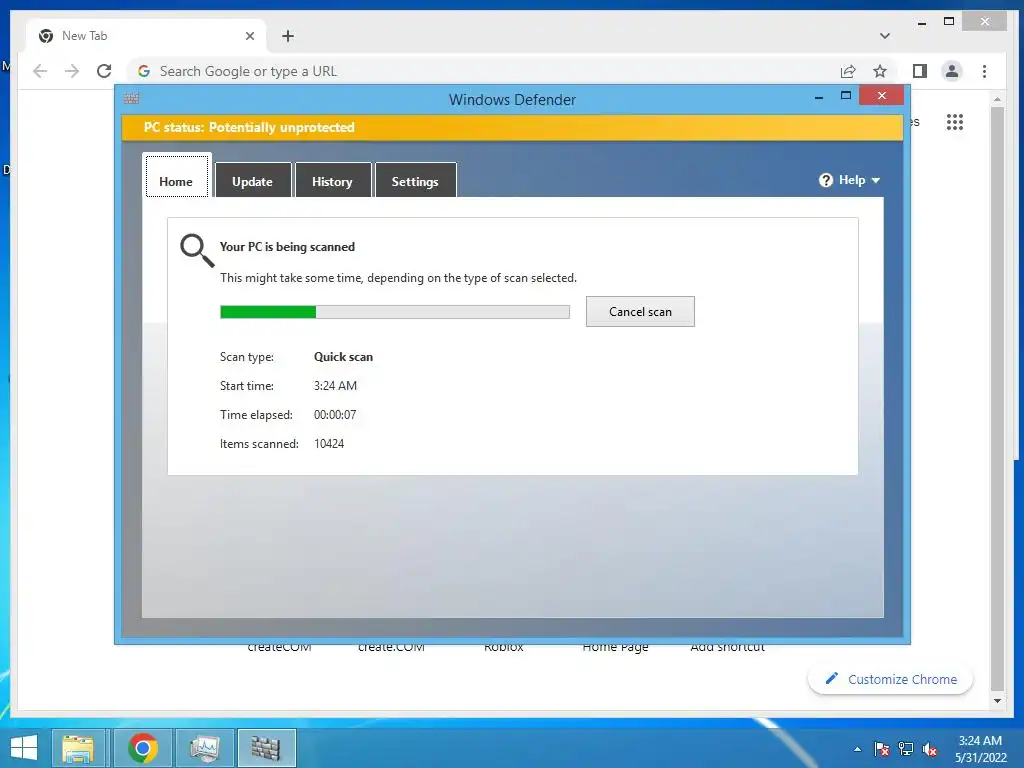Click the time elapsed value 00:00:07
Viewport: 1024px width, 768px height.
tap(335, 415)
